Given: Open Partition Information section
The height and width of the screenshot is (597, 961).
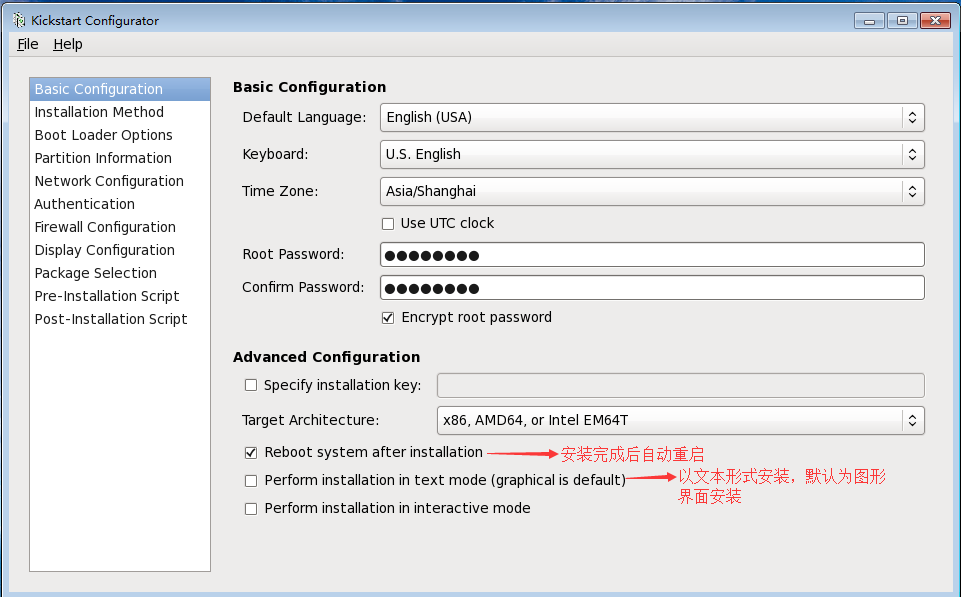Looking at the screenshot, I should coord(120,158).
